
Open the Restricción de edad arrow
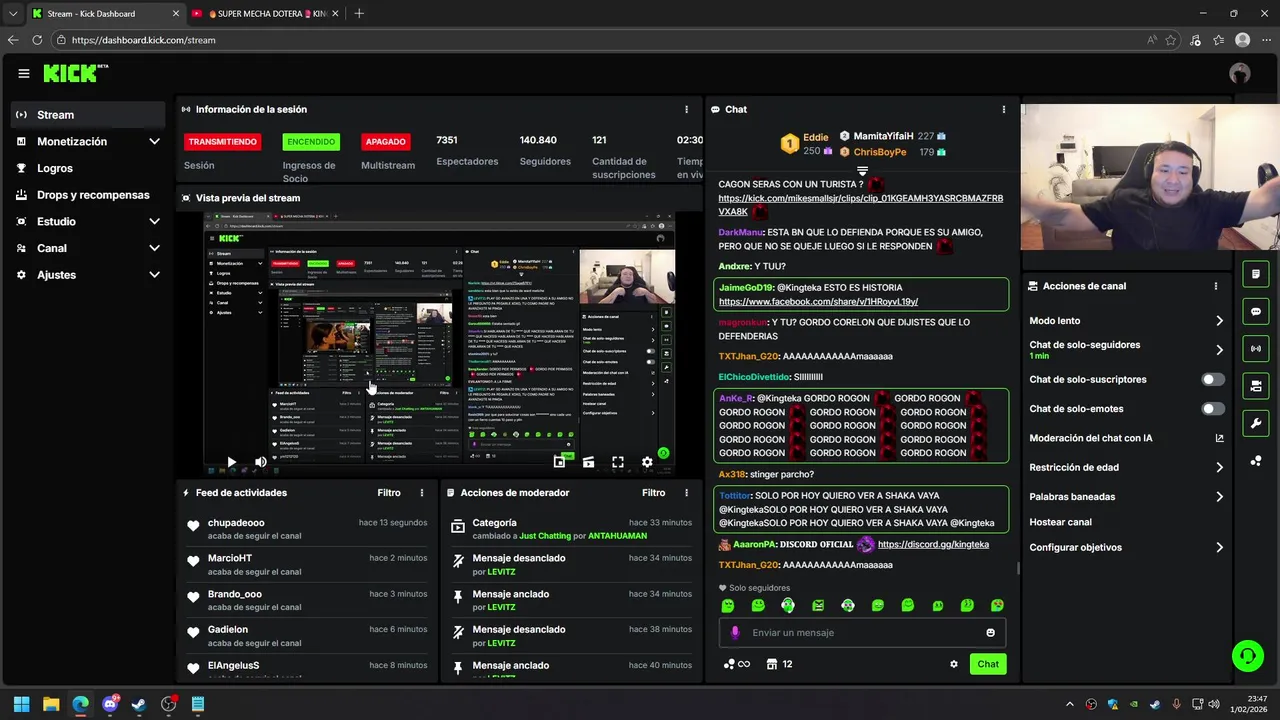(x=1219, y=467)
